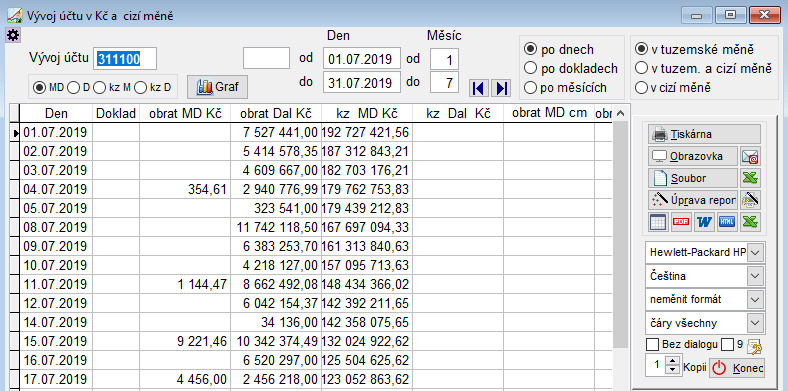788x391 pixels.
Task: Click the Tiskárna print button
Action: coord(705,134)
